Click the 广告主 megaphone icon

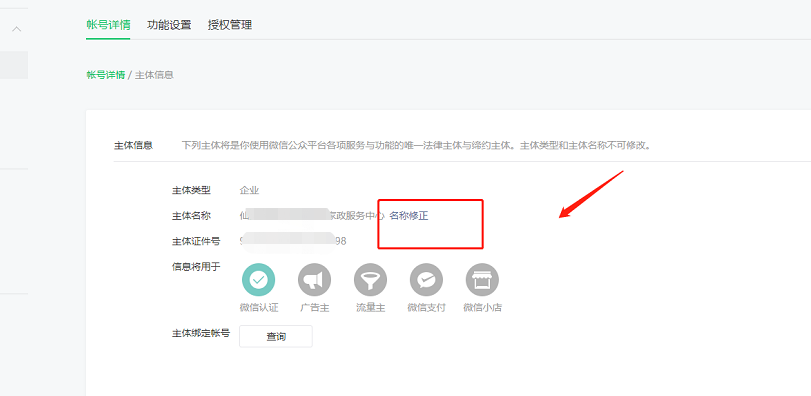(x=314, y=280)
